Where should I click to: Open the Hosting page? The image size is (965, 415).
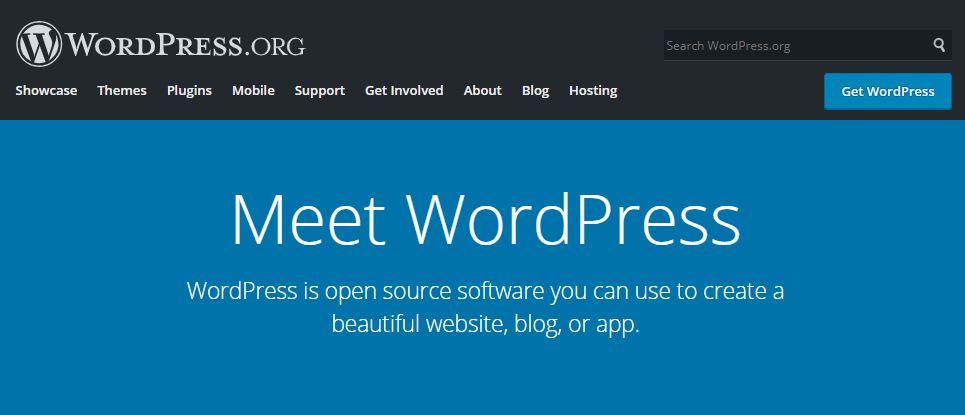point(593,91)
